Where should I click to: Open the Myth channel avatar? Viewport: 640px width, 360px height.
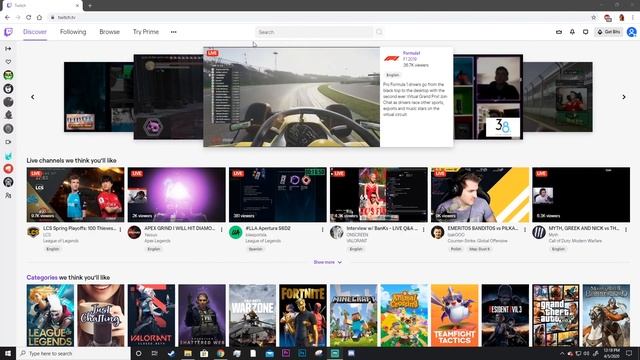click(x=539, y=233)
